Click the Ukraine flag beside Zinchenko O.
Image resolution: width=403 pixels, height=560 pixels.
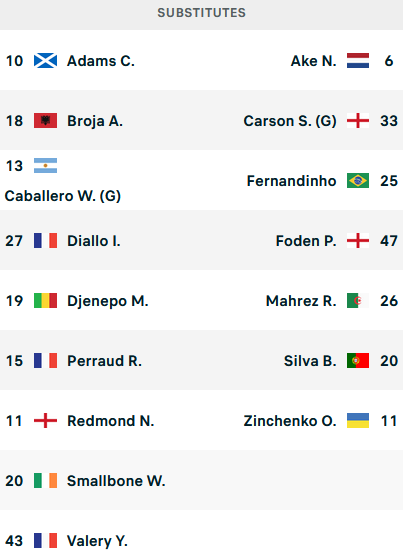358,421
